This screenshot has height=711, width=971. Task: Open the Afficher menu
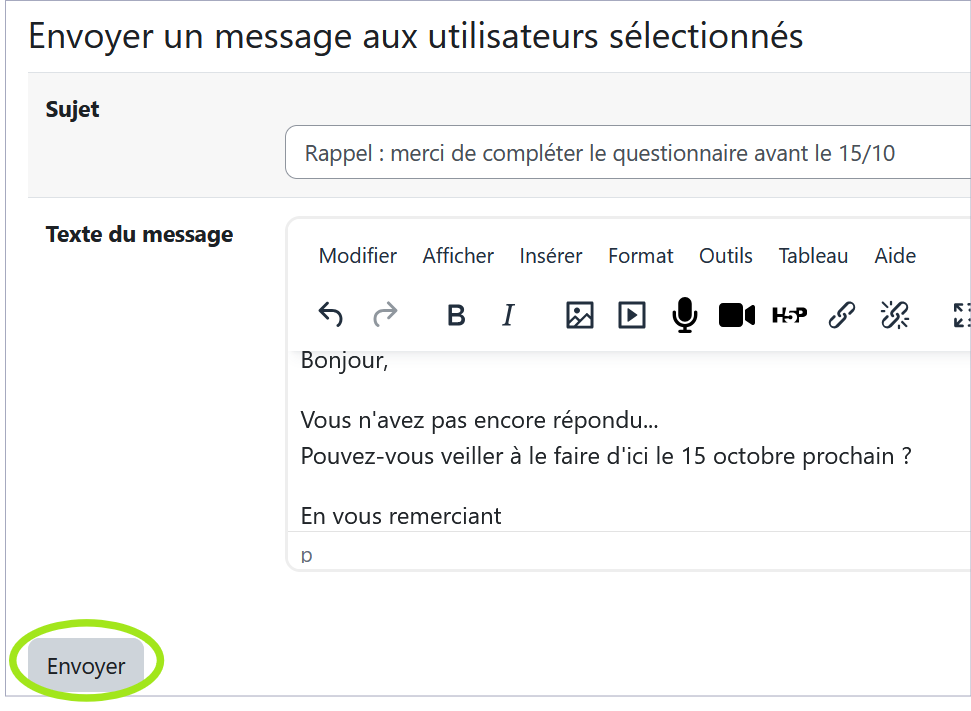coord(458,256)
